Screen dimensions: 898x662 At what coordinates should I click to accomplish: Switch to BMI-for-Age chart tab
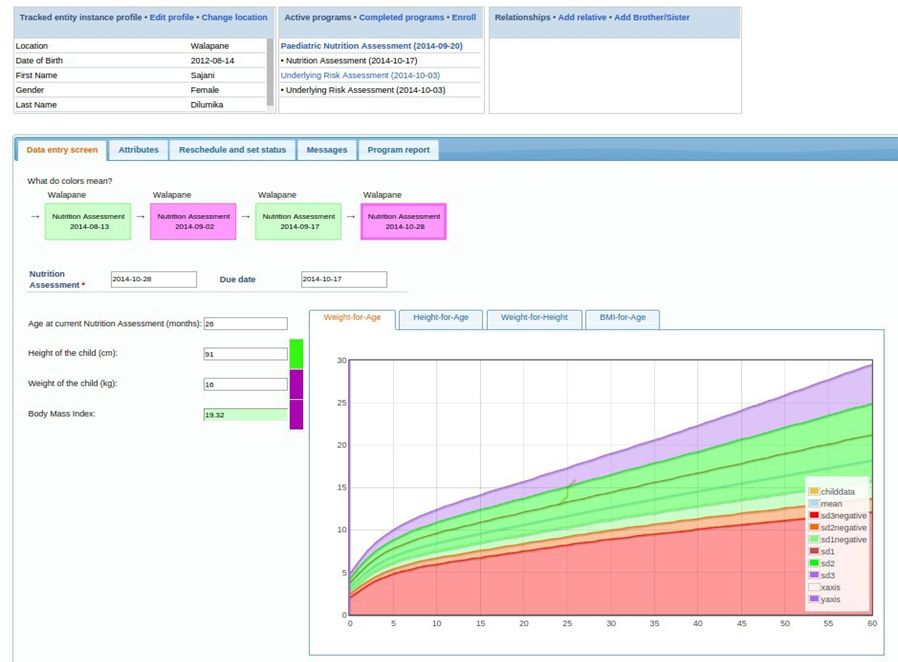(x=622, y=318)
